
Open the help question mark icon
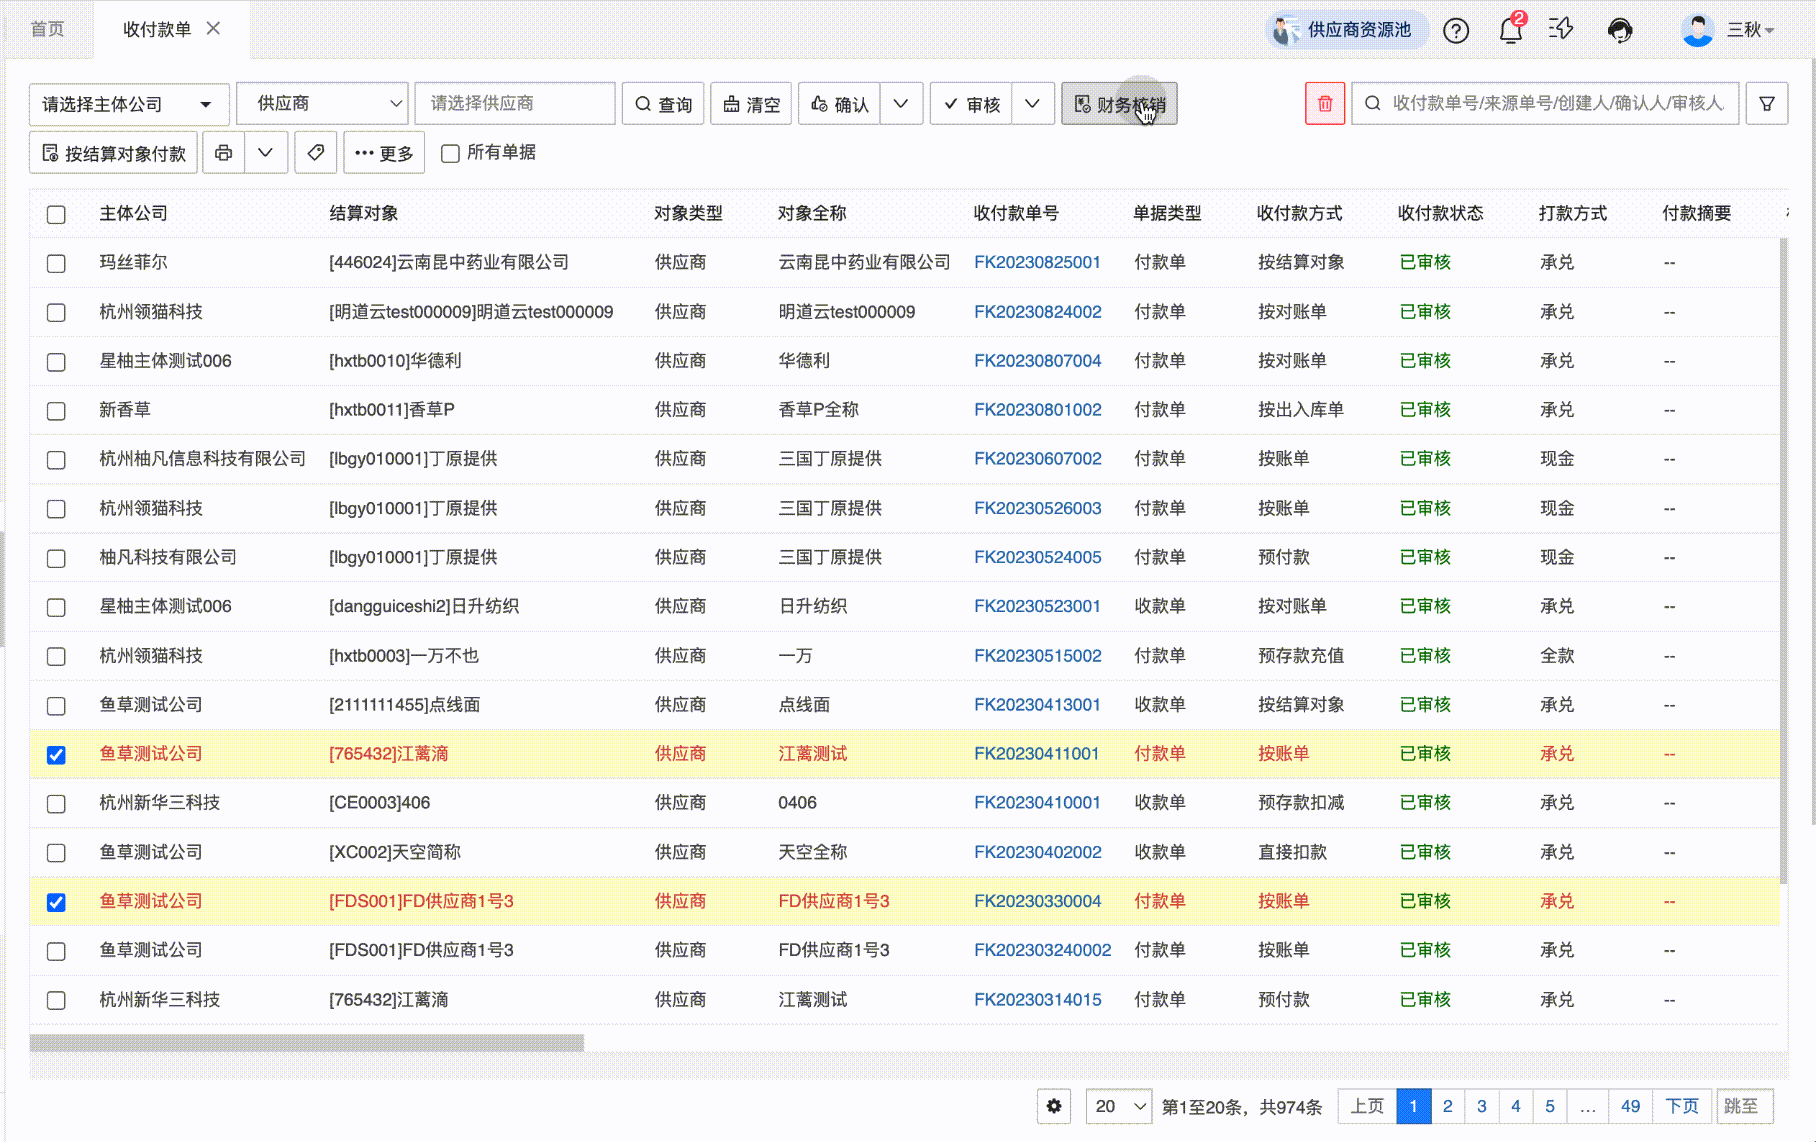[1456, 30]
